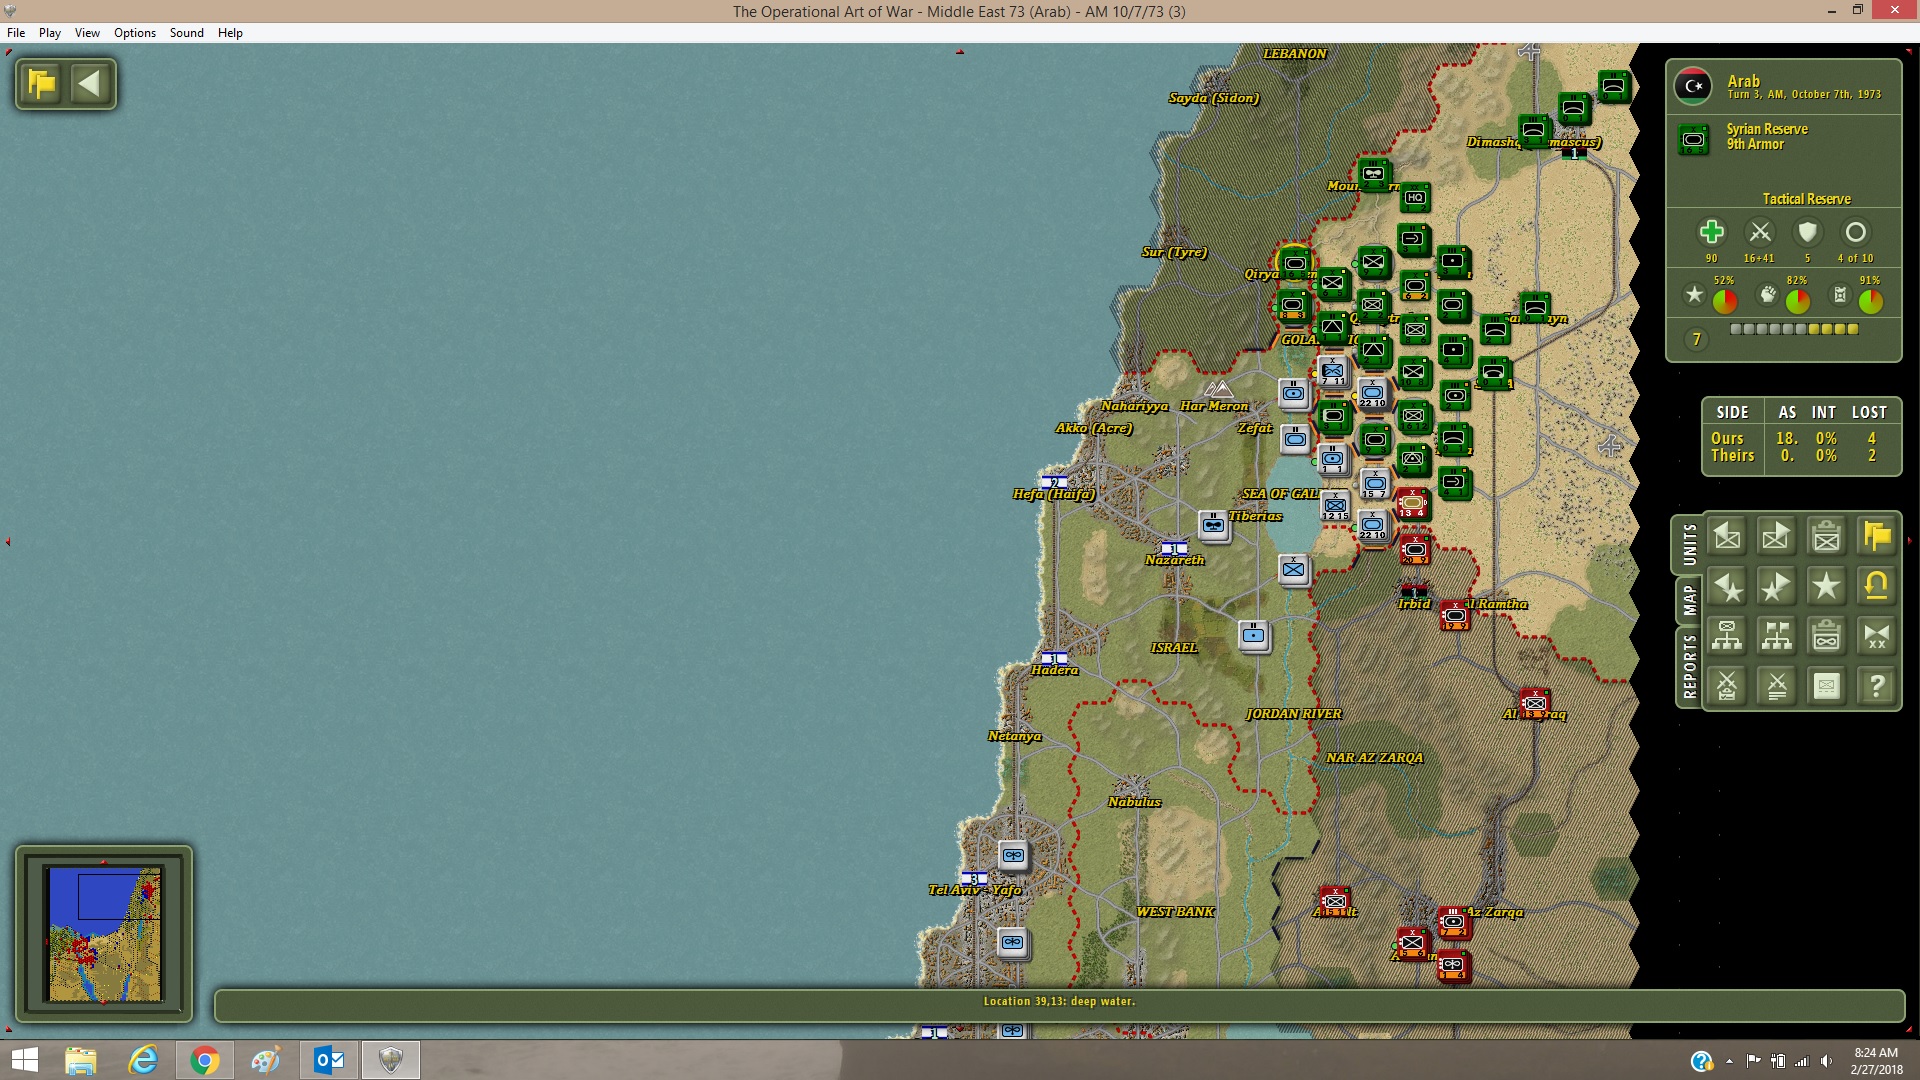Click the yellow undo arrow button

click(x=1876, y=587)
